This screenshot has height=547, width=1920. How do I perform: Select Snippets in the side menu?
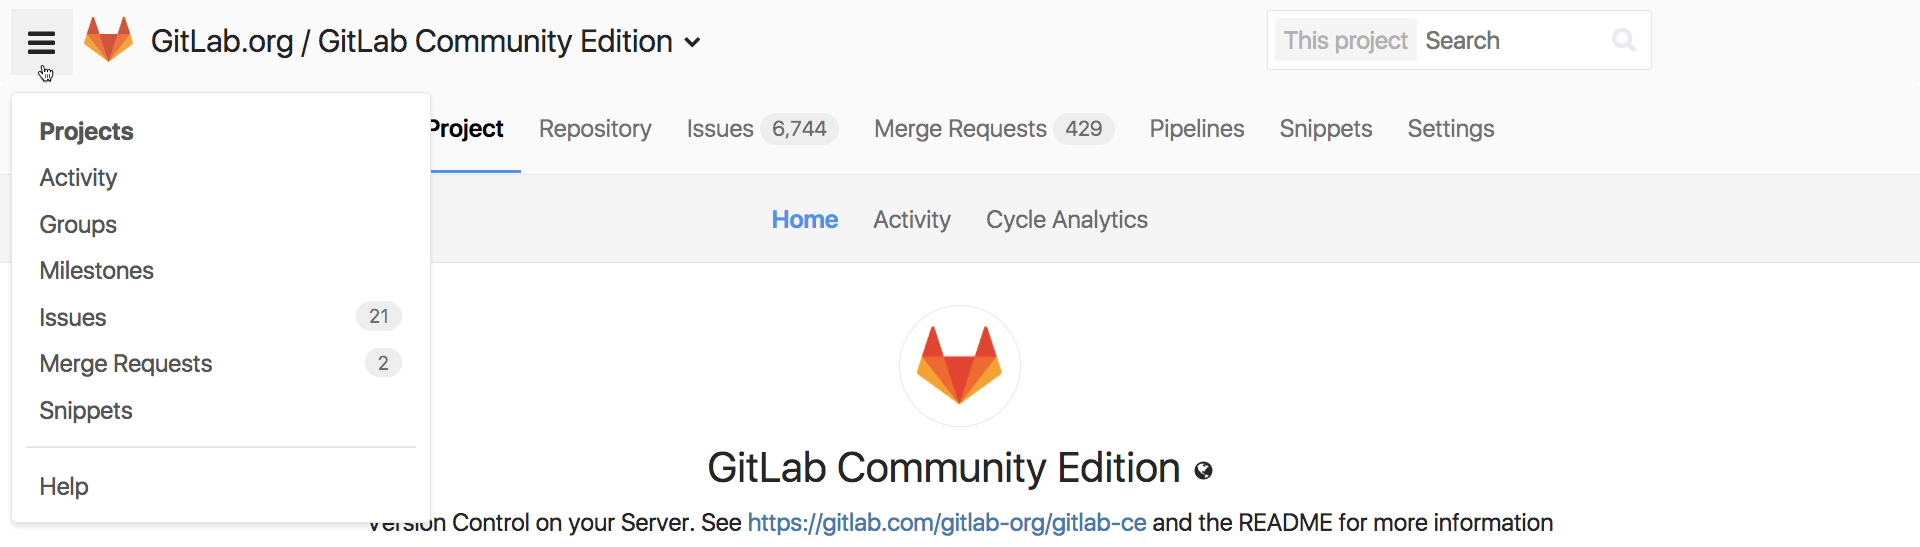pos(86,411)
